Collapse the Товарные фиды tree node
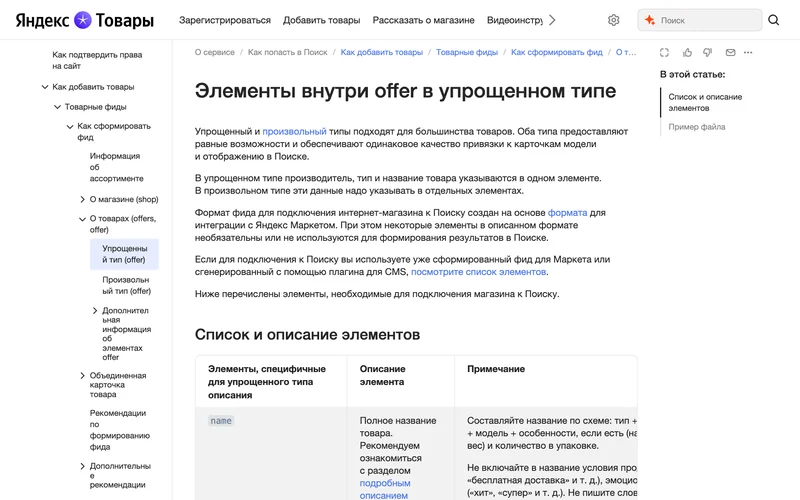 click(x=57, y=107)
